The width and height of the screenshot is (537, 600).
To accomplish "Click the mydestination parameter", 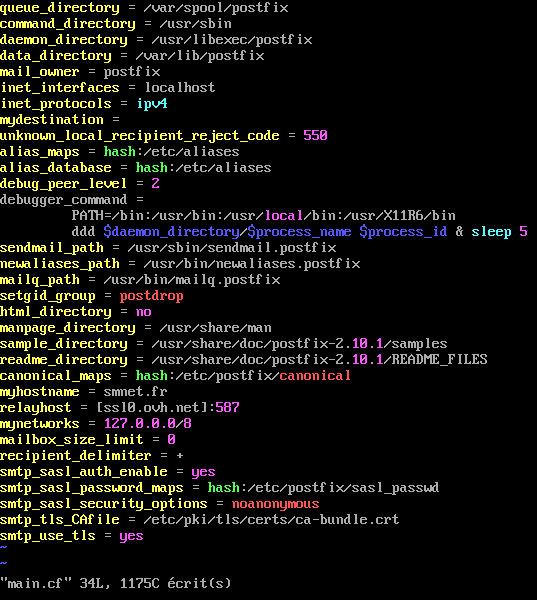I will (52, 120).
